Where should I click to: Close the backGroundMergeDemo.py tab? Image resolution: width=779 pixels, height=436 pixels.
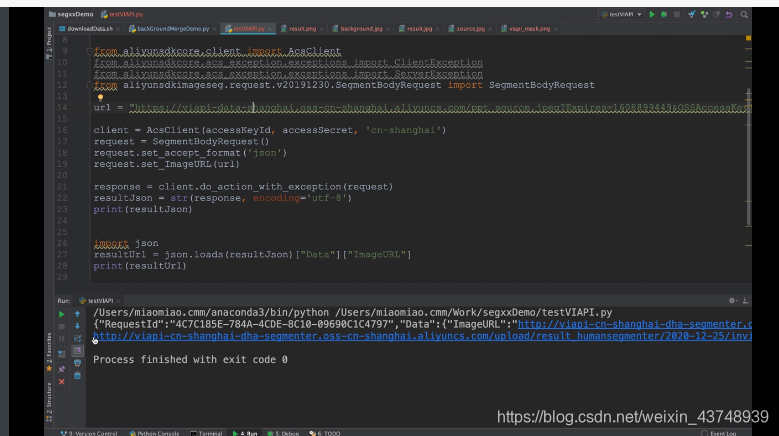(214, 29)
